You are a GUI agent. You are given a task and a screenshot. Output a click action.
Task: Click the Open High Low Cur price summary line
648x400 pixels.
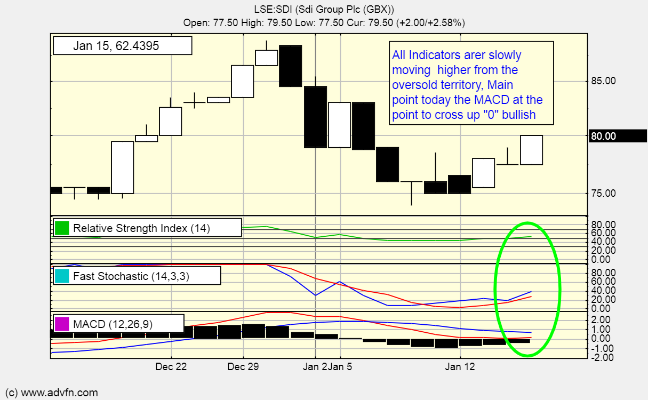[x=324, y=22]
